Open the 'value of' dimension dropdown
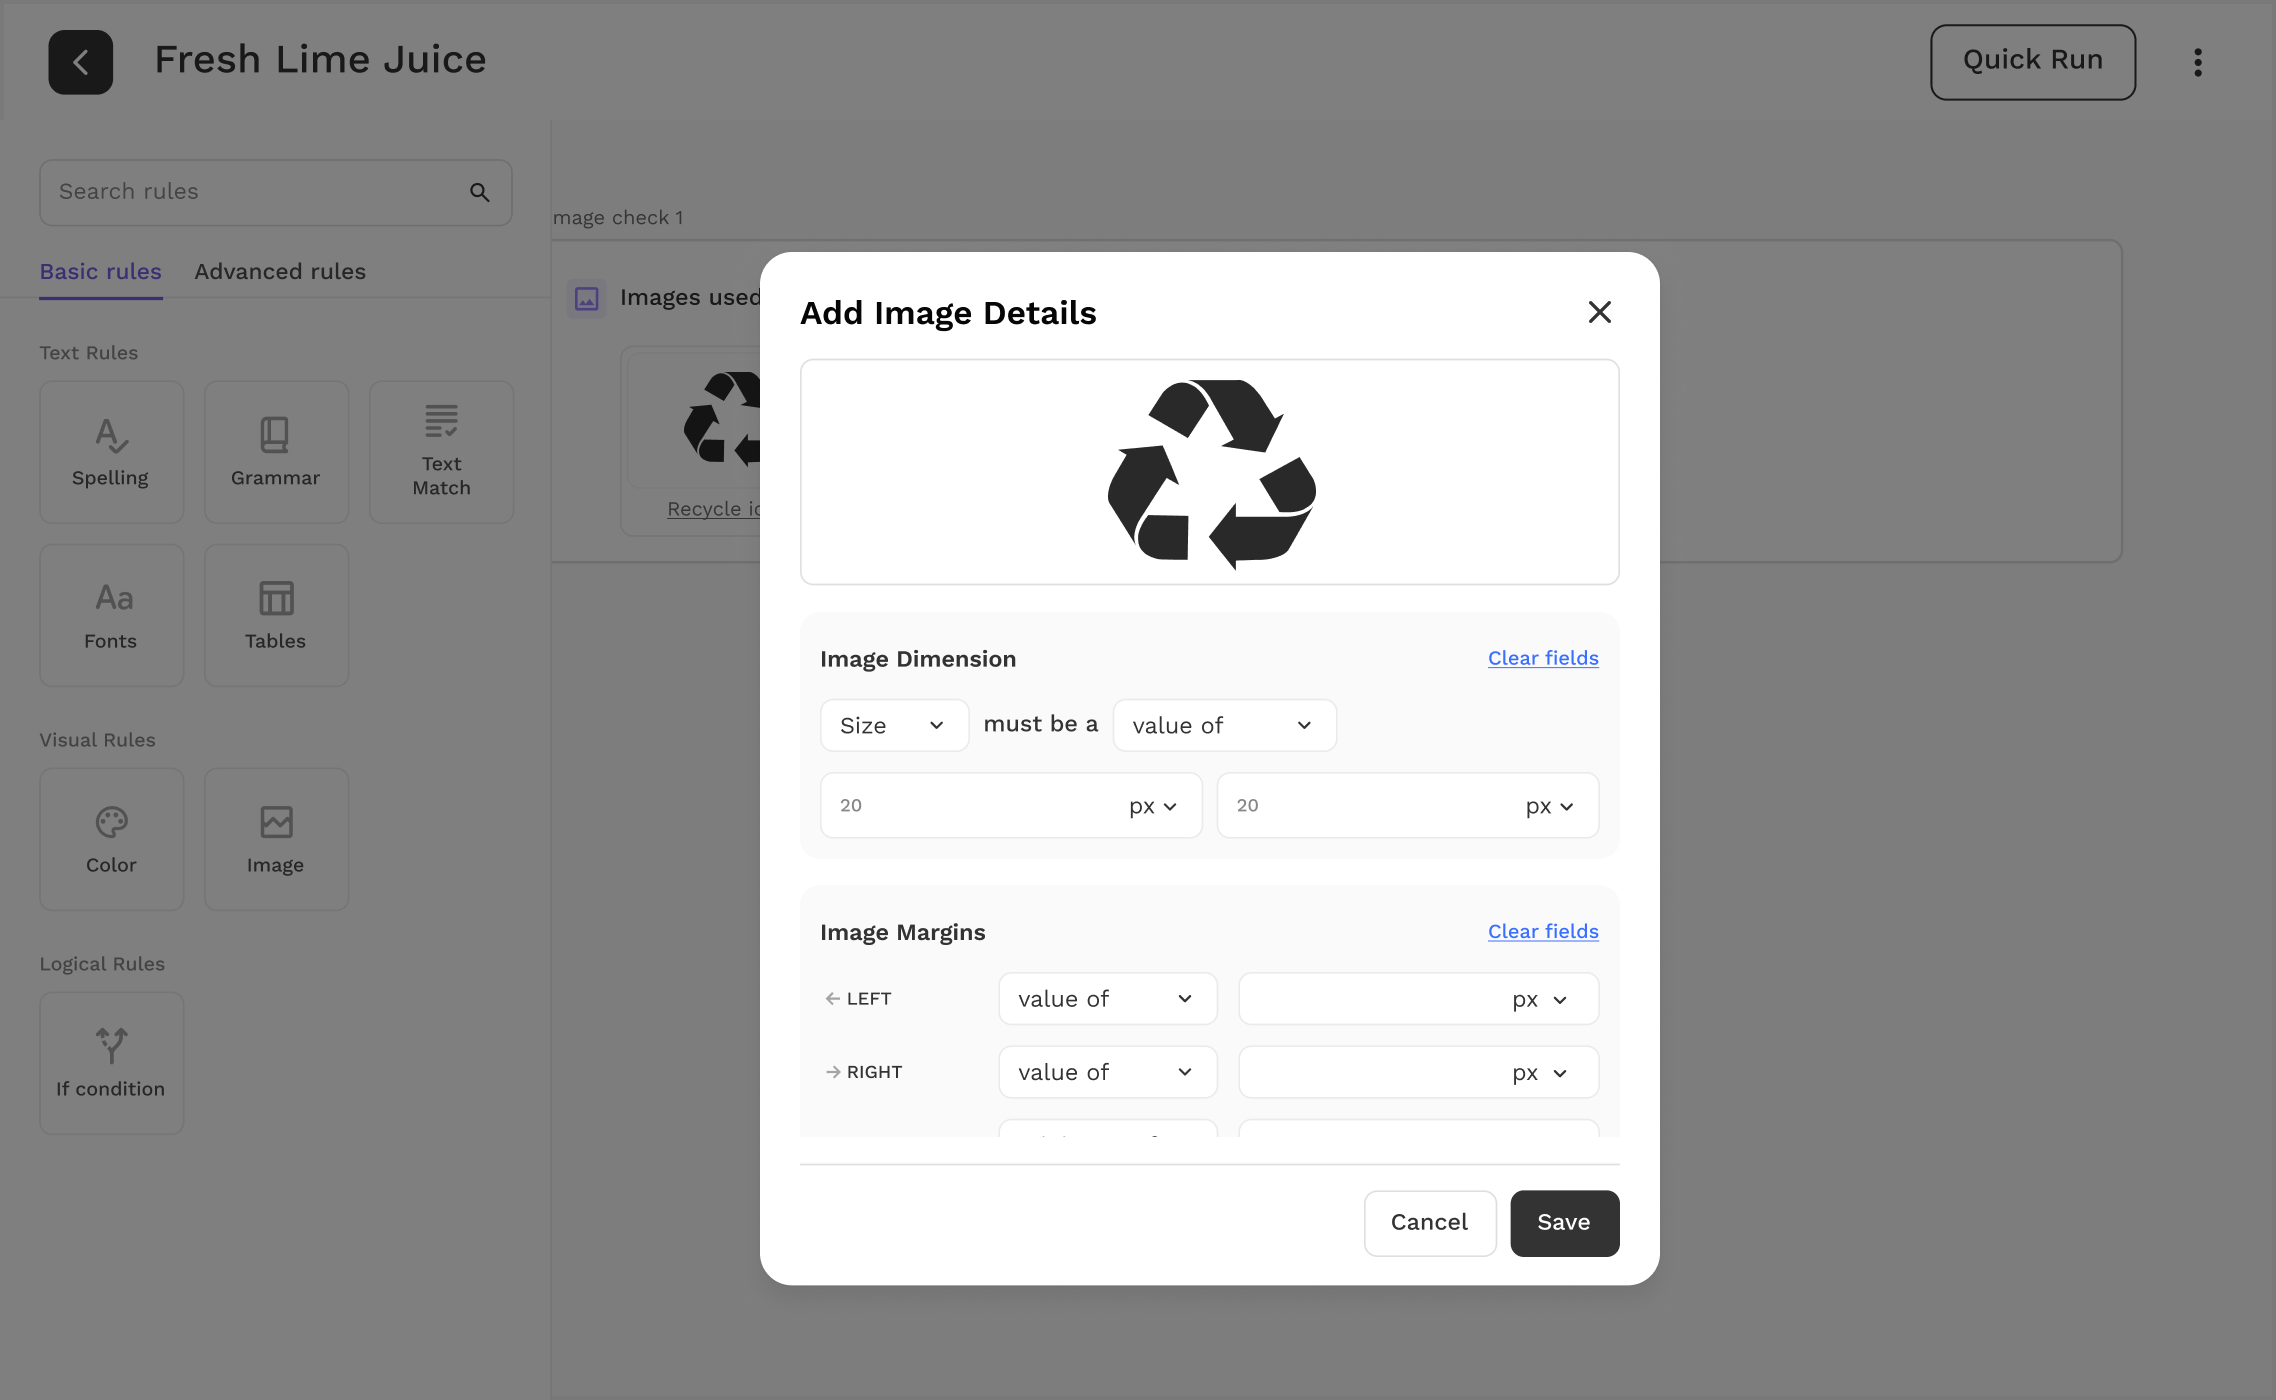The height and width of the screenshot is (1400, 2276). 1223,724
